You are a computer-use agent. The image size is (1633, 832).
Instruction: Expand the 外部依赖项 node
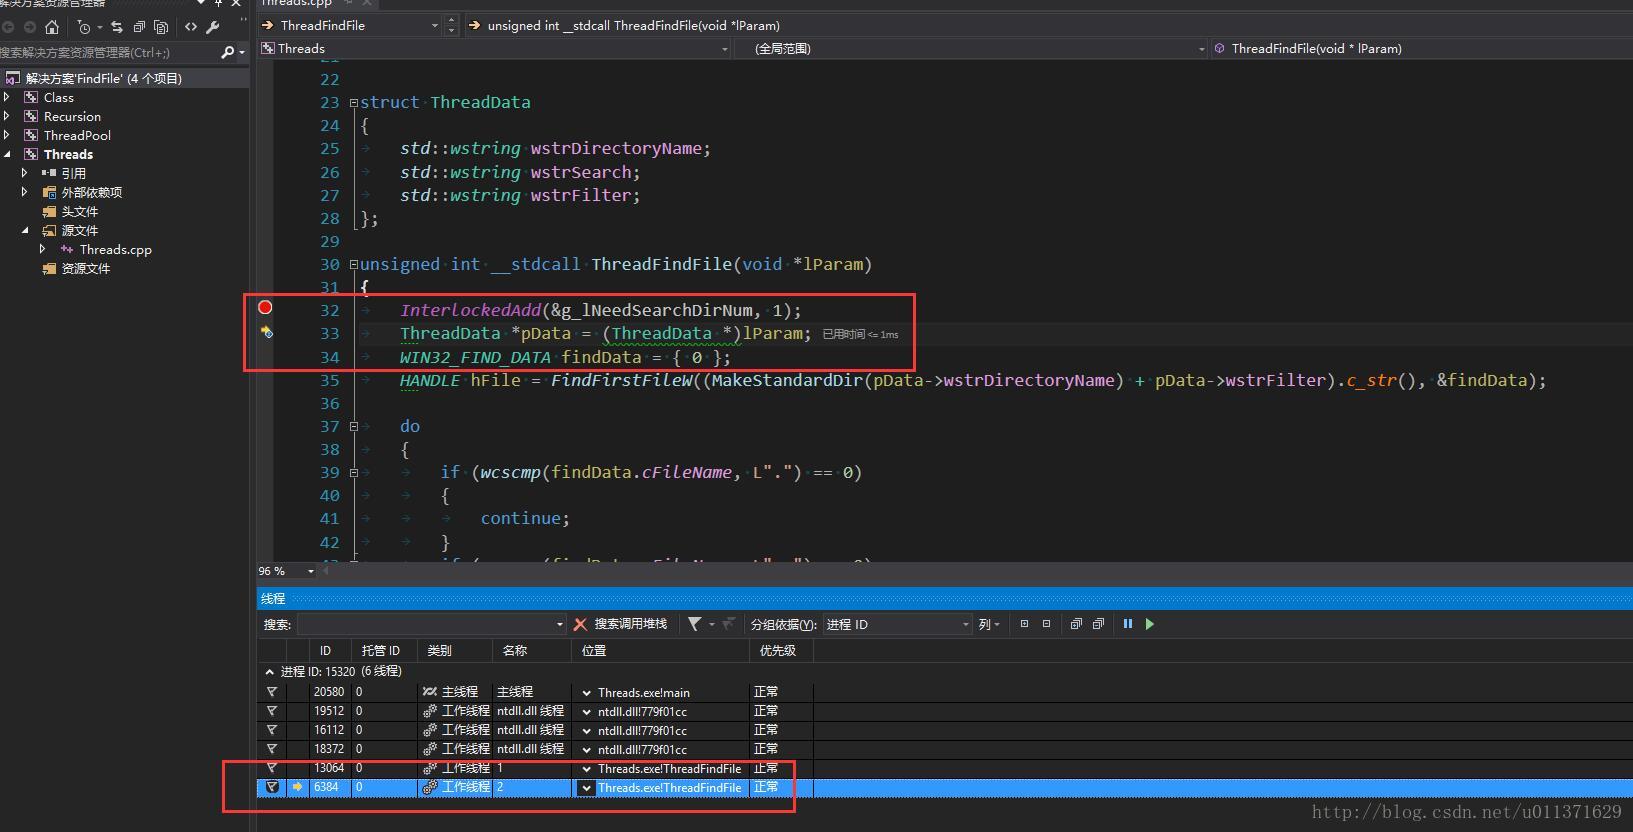(x=25, y=192)
